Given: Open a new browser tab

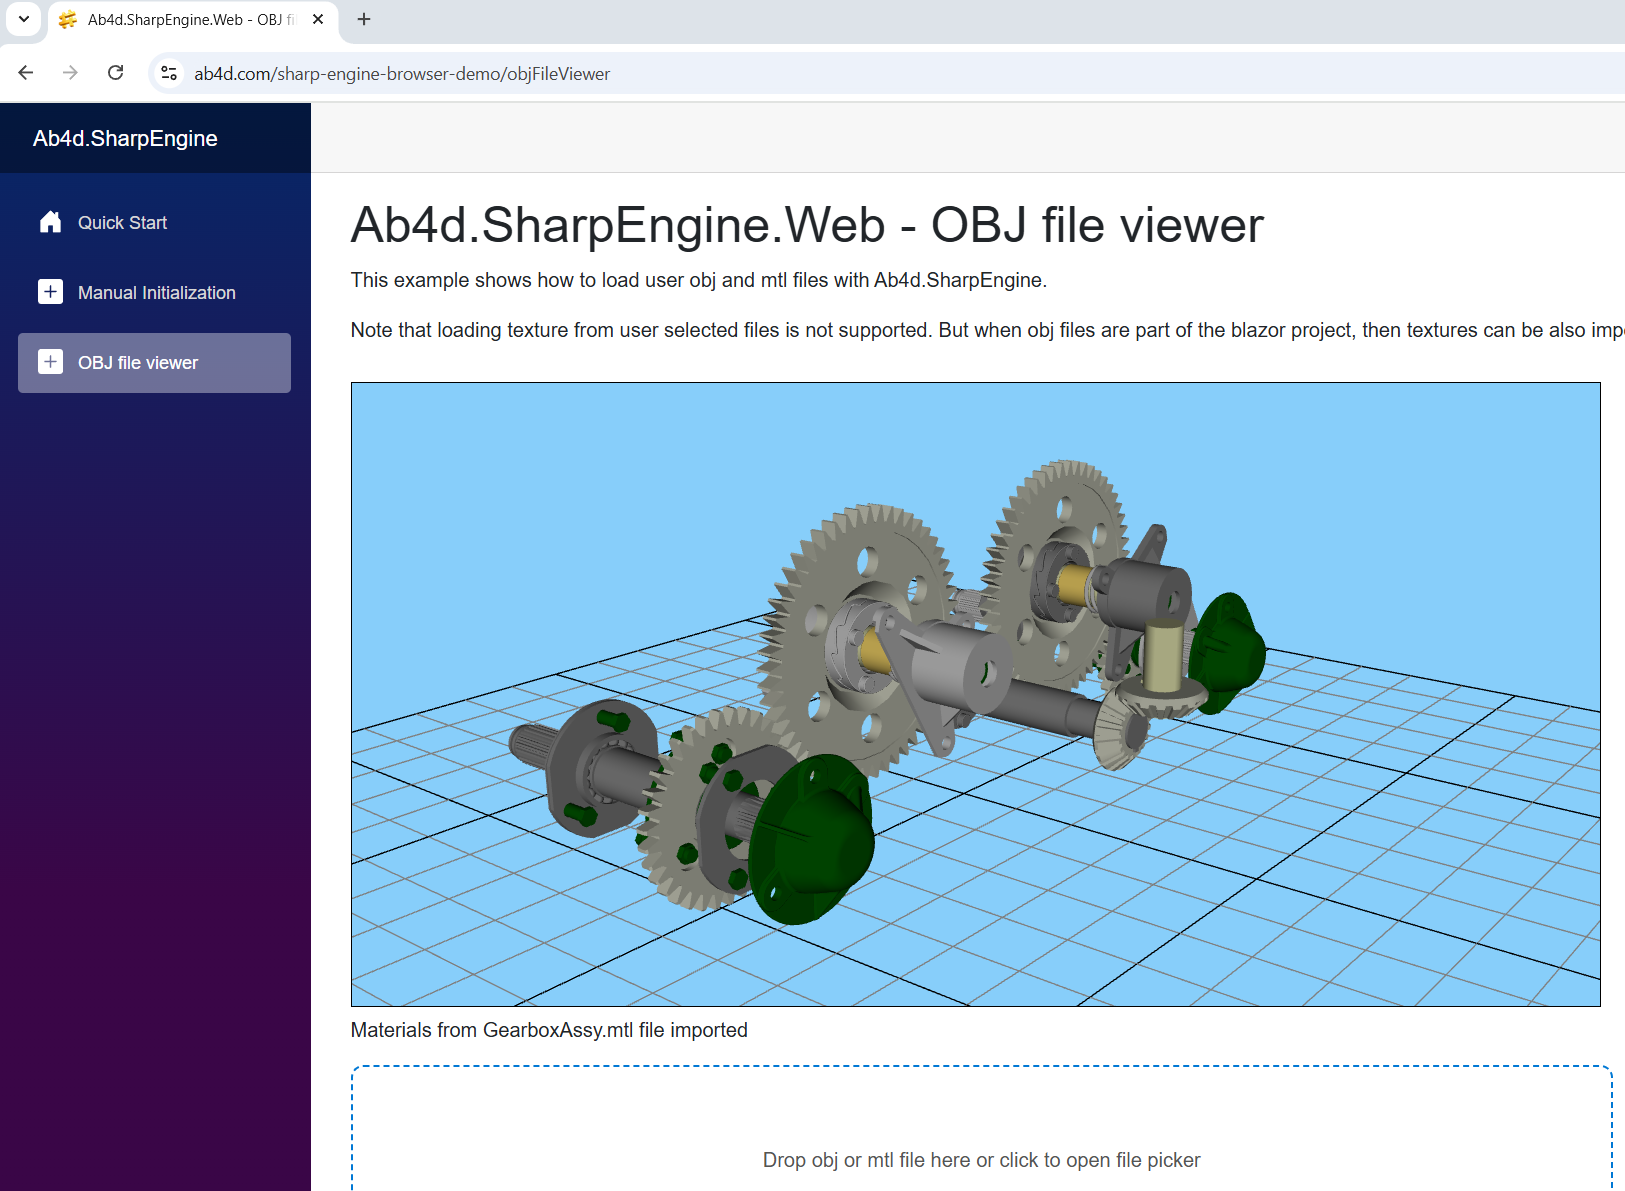Looking at the screenshot, I should click(364, 20).
